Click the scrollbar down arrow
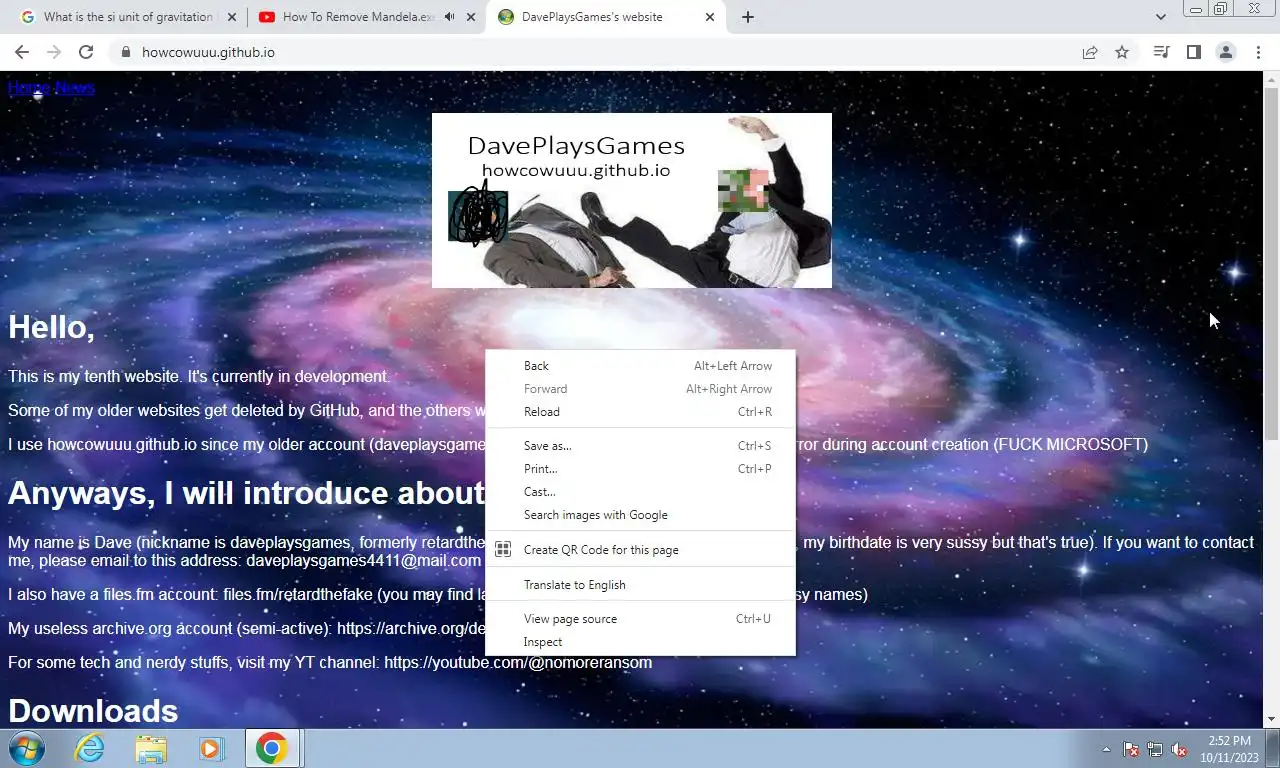The image size is (1280, 768). click(1271, 719)
